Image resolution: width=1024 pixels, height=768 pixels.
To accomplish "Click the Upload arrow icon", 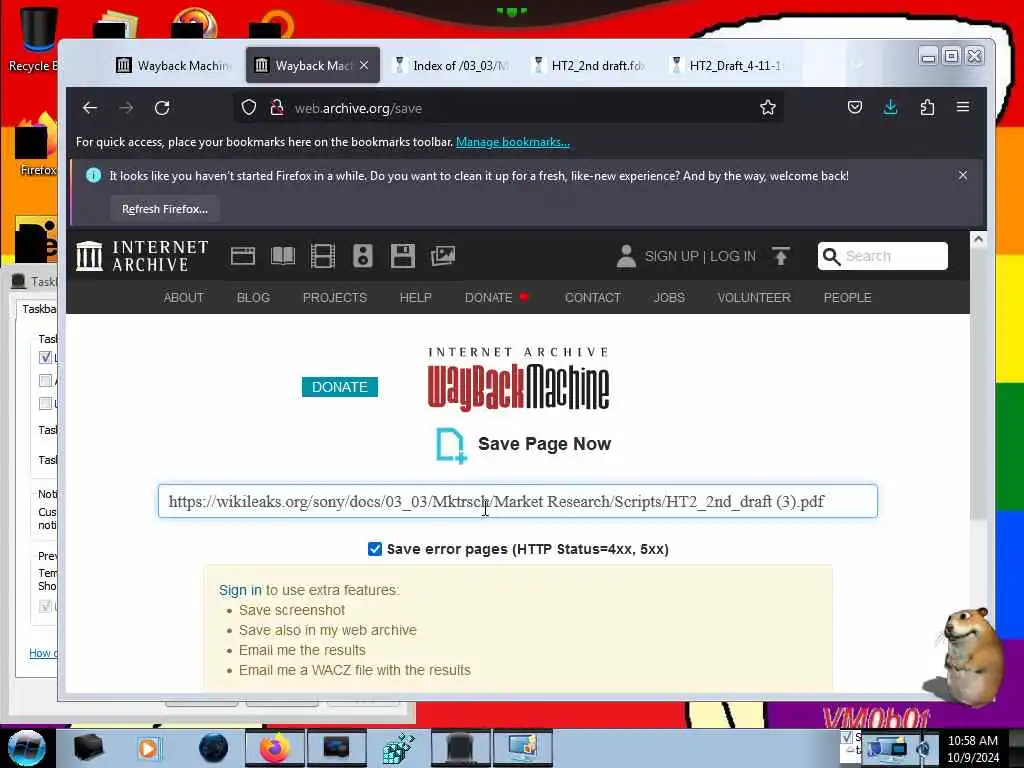I will [x=780, y=256].
